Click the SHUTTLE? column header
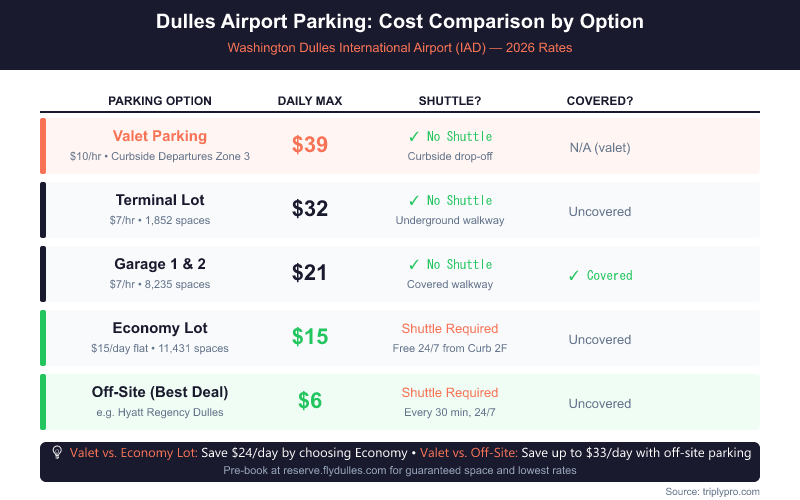 [450, 100]
